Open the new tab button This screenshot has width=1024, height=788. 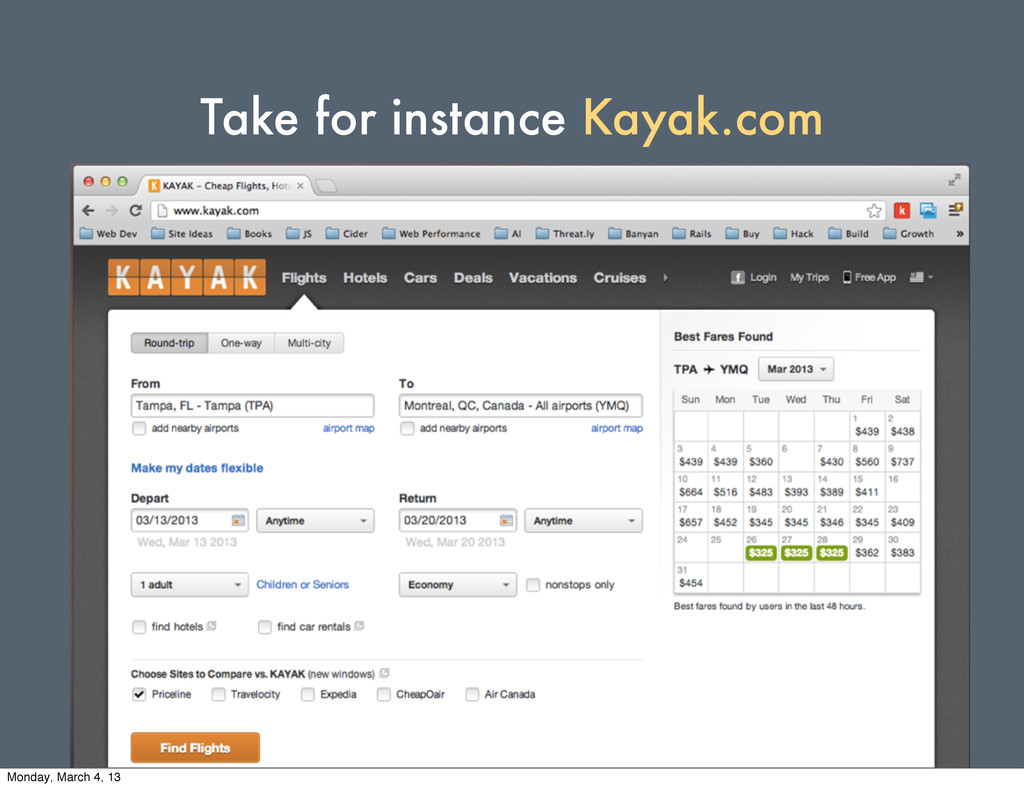pyautogui.click(x=326, y=186)
